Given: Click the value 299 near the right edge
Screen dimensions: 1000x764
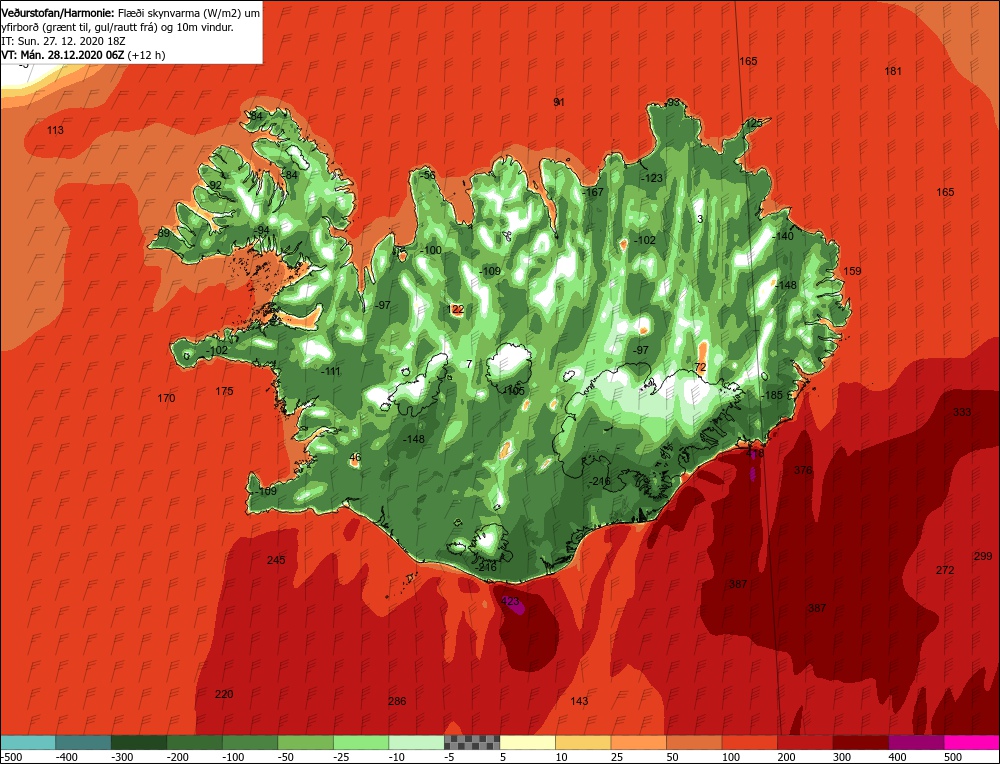Looking at the screenshot, I should pos(983,556).
